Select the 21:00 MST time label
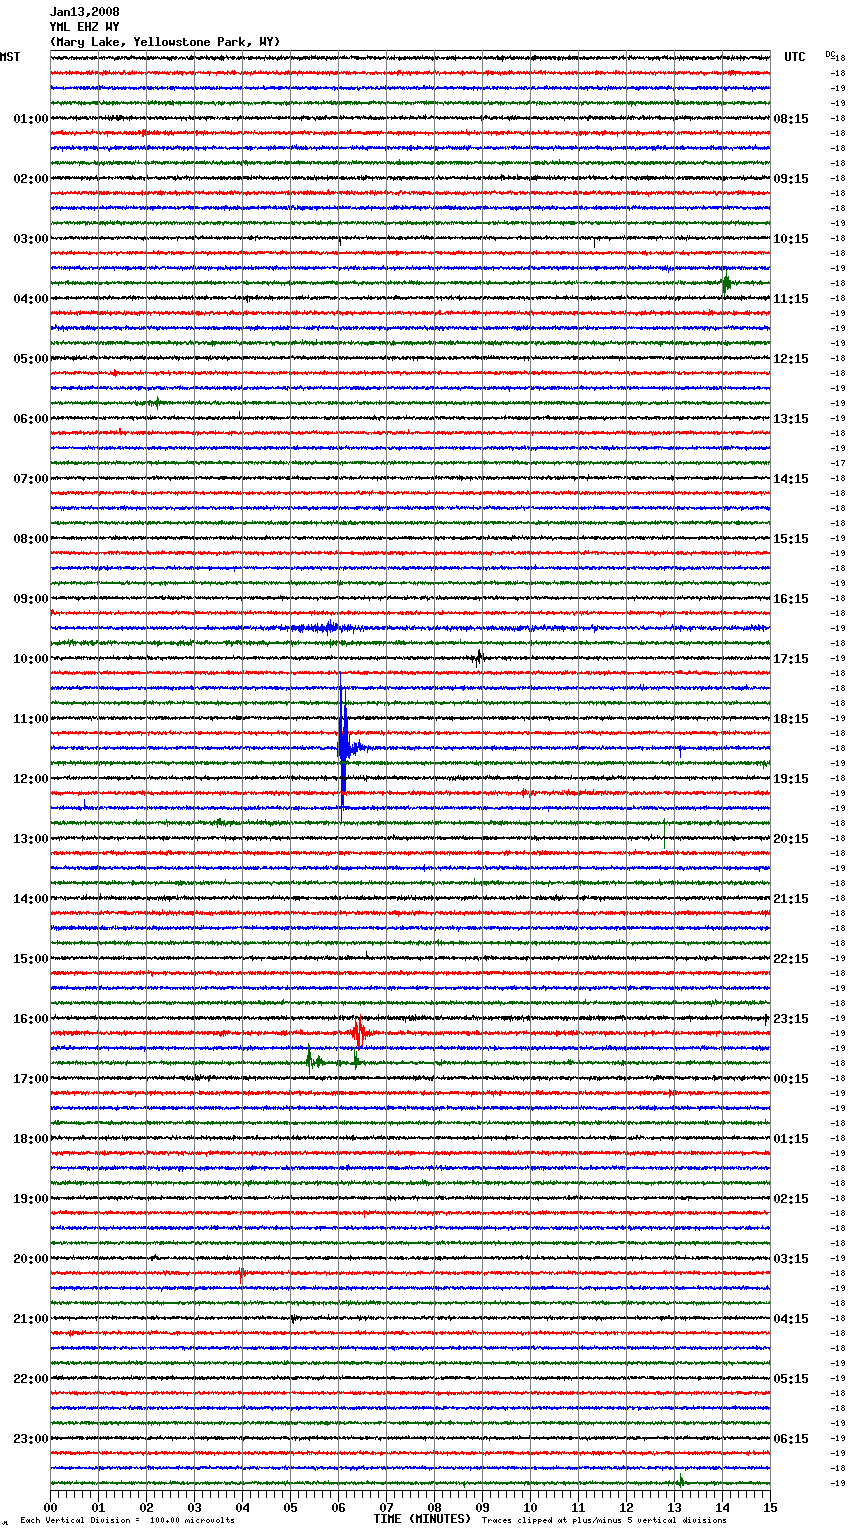 [x=31, y=1319]
